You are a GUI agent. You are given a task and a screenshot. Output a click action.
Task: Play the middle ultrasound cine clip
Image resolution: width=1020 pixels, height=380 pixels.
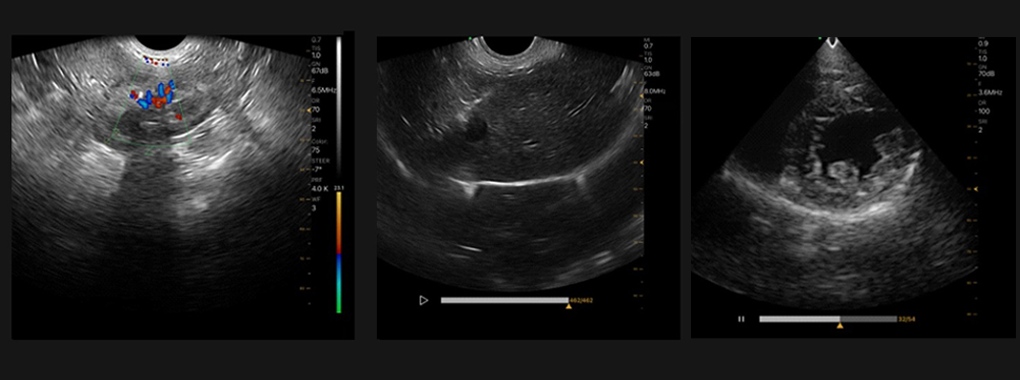tap(424, 300)
